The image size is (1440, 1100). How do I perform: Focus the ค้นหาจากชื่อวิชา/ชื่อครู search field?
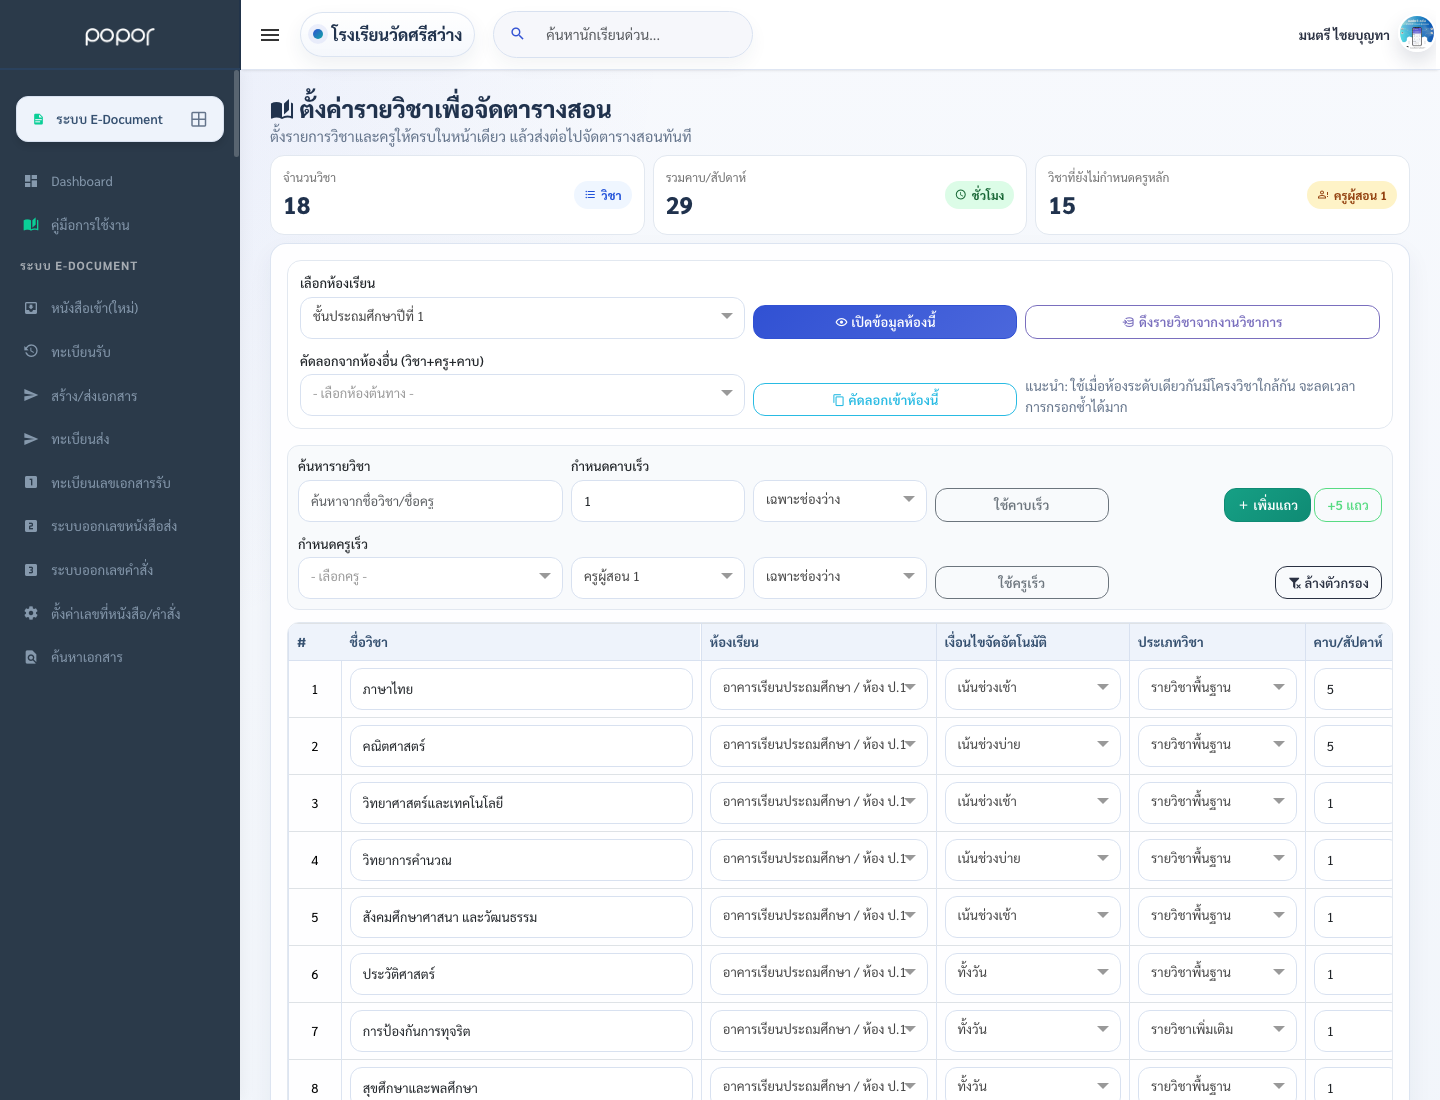click(x=430, y=501)
